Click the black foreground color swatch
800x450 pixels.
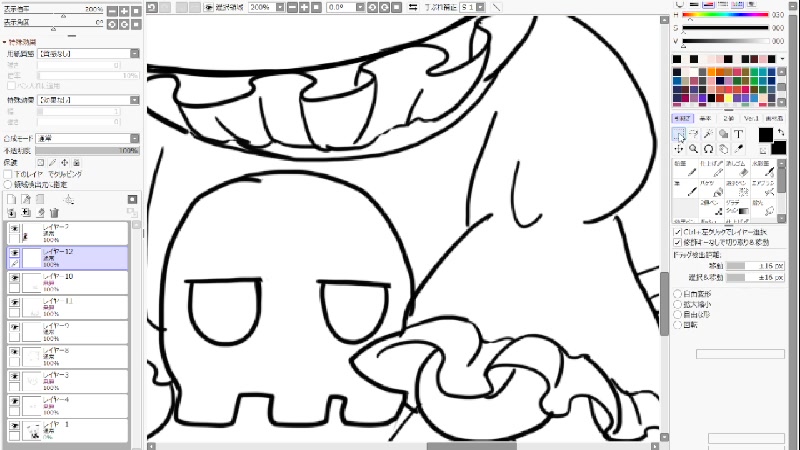(765, 135)
